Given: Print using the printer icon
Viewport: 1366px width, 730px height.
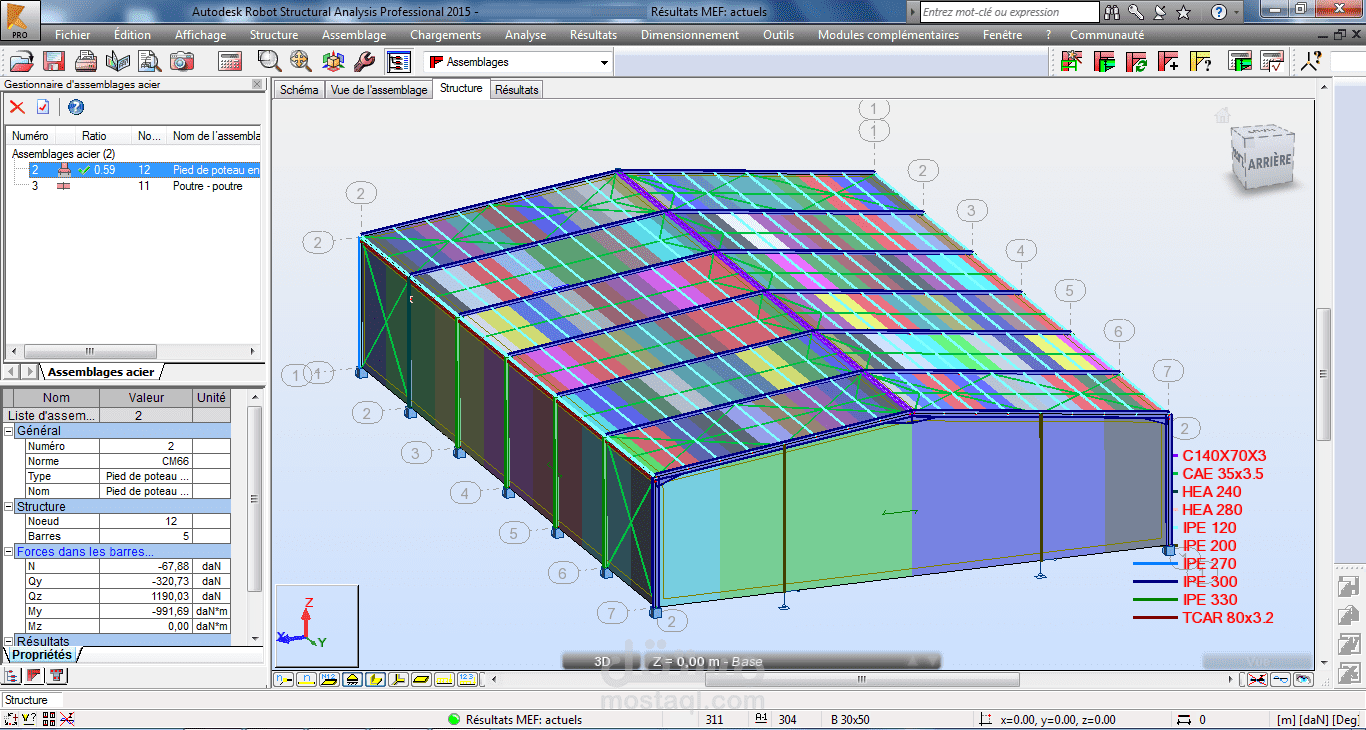Looking at the screenshot, I should coord(86,62).
